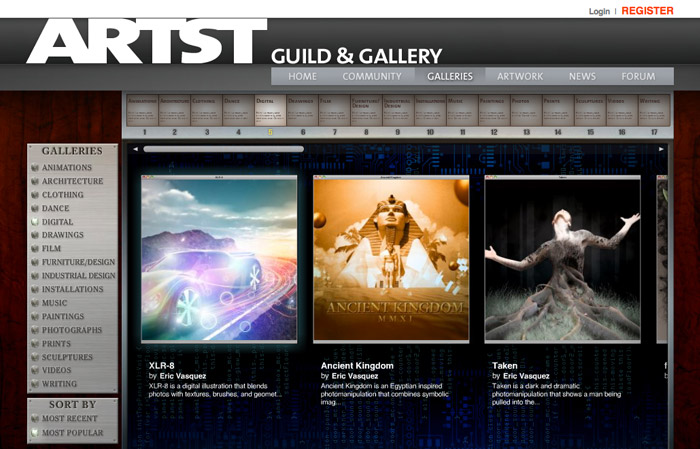
Task: Click the Dance category tile
Action: point(238,110)
